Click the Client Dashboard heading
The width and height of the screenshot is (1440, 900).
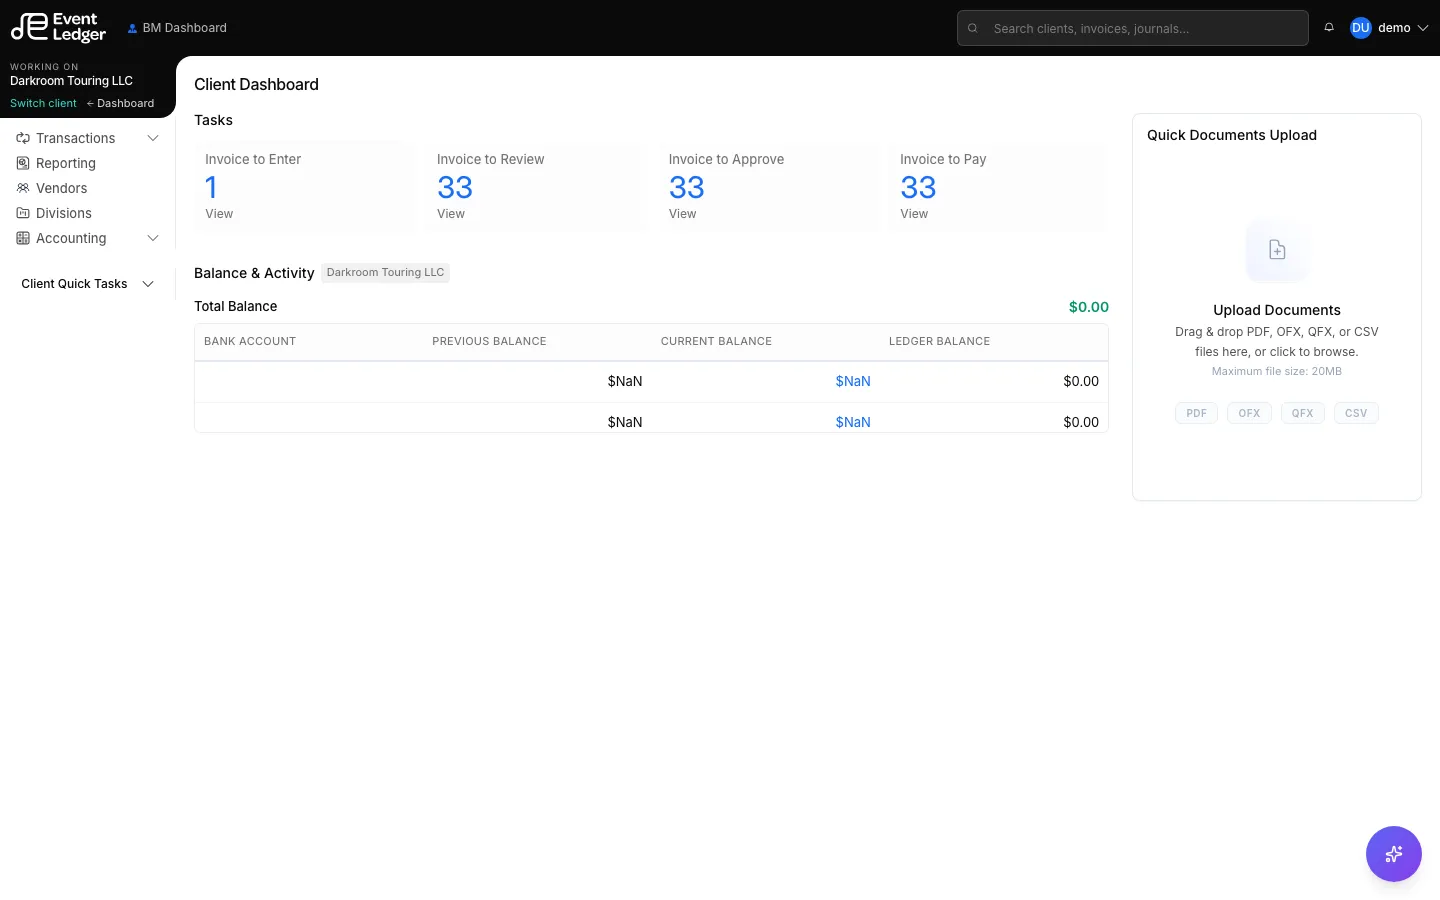(x=256, y=85)
